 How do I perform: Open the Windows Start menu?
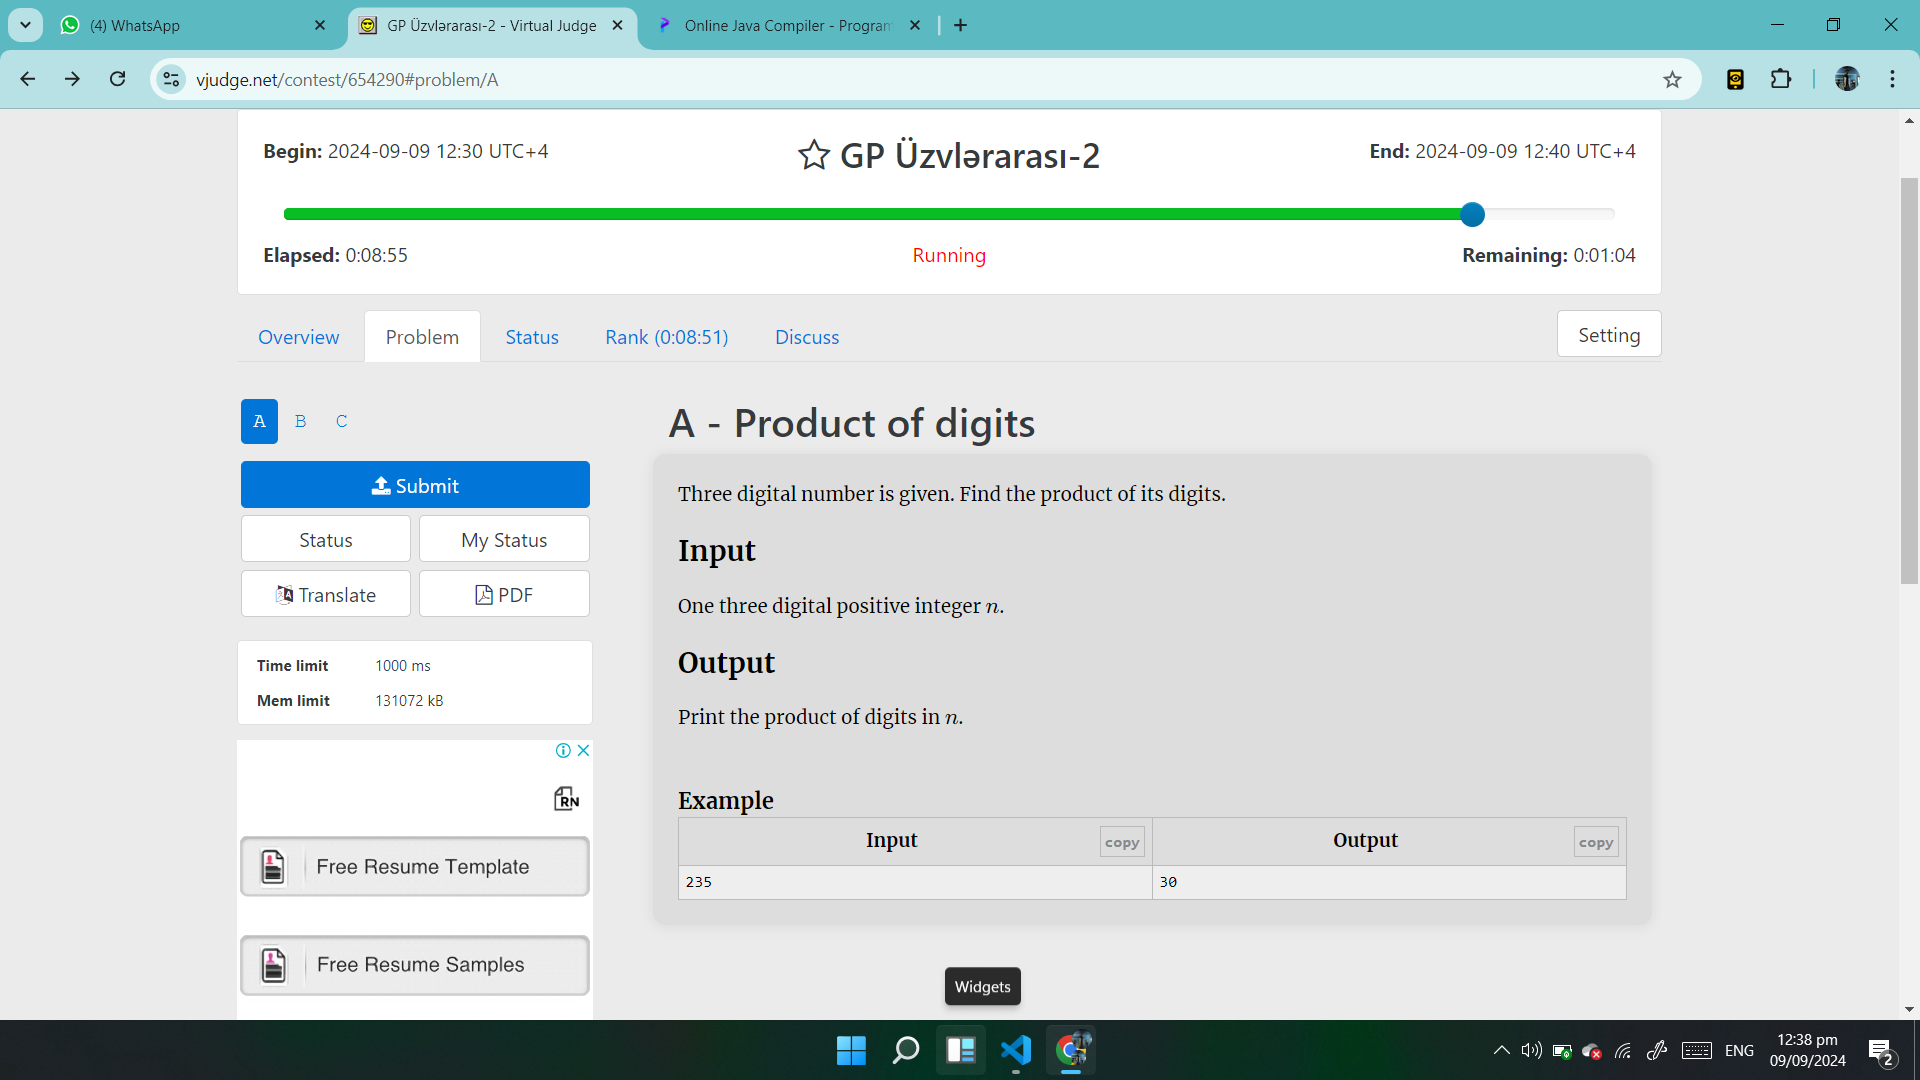[851, 1050]
